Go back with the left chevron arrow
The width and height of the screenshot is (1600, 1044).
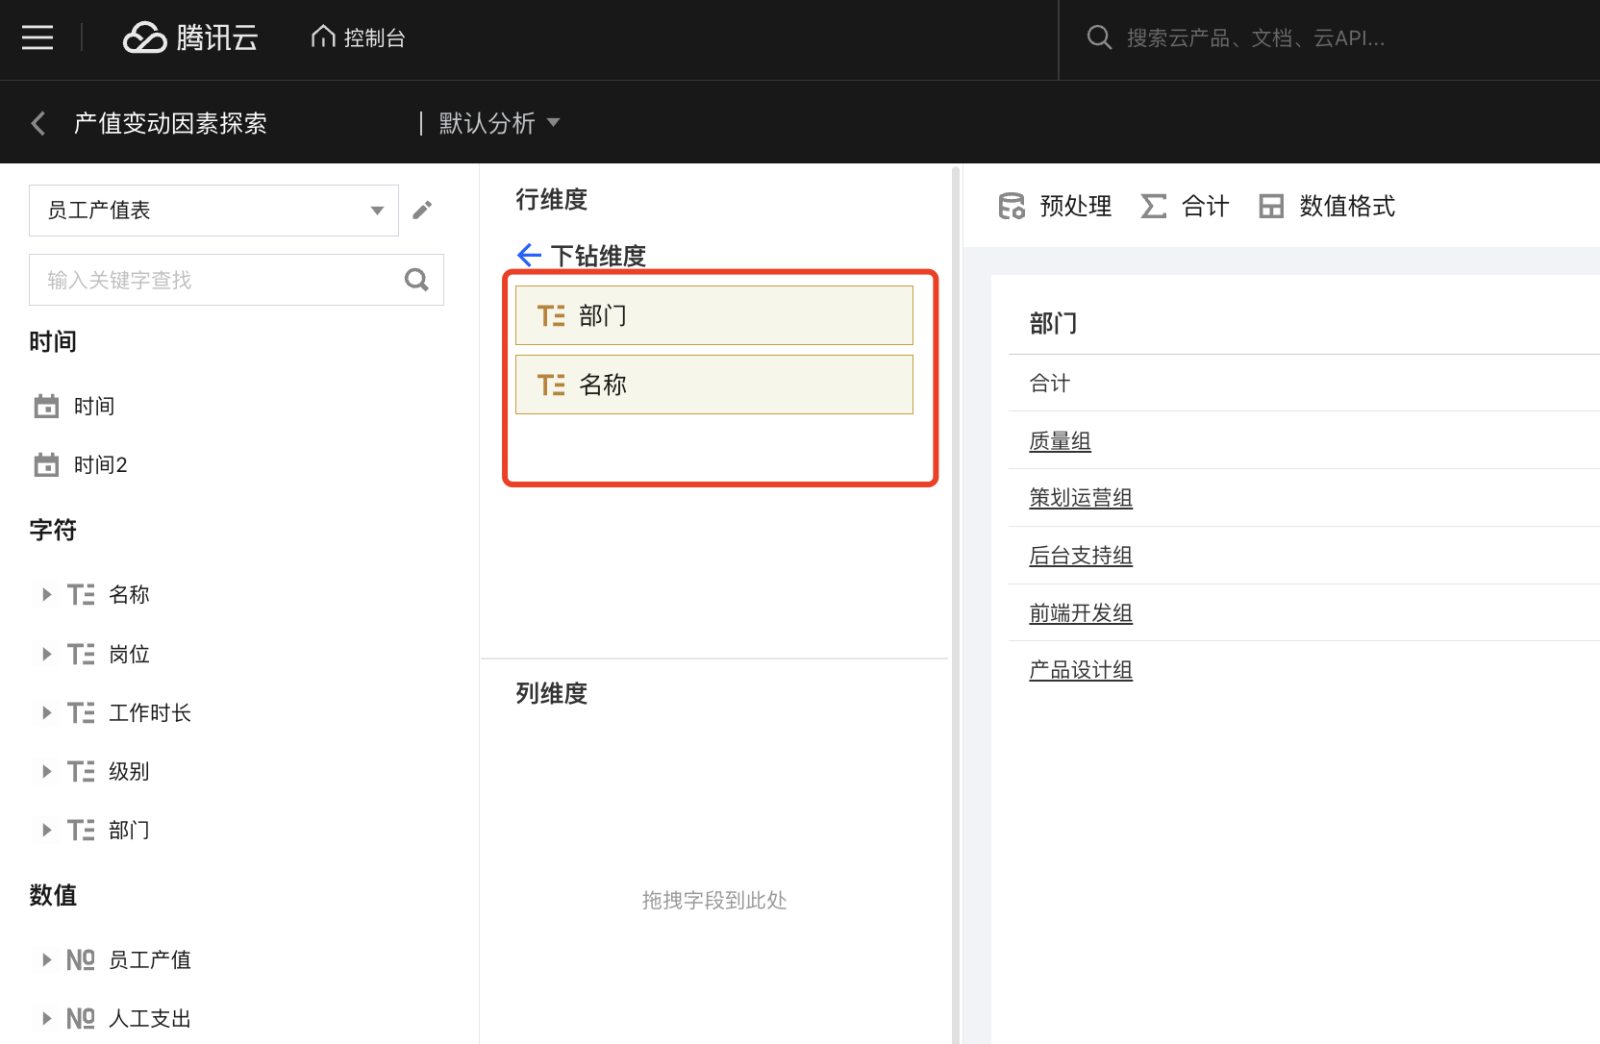pyautogui.click(x=38, y=123)
